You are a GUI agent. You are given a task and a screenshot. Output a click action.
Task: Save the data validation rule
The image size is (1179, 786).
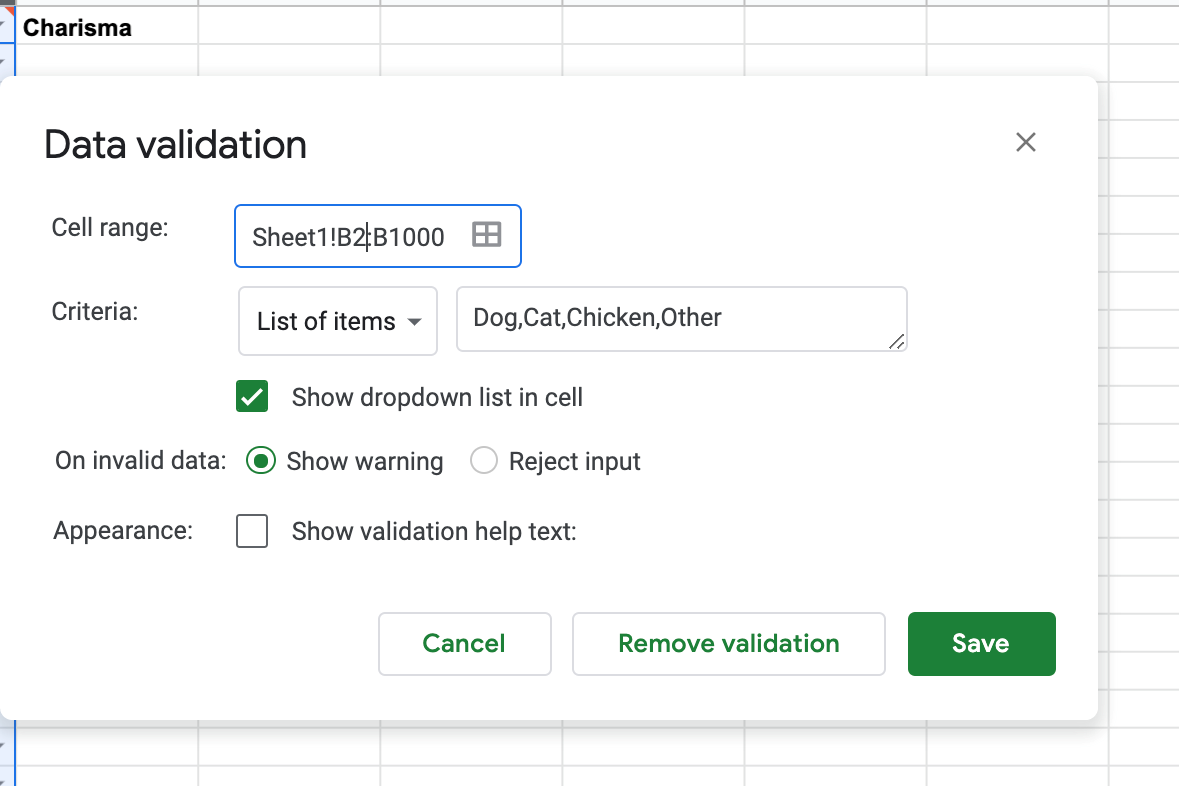pos(981,644)
